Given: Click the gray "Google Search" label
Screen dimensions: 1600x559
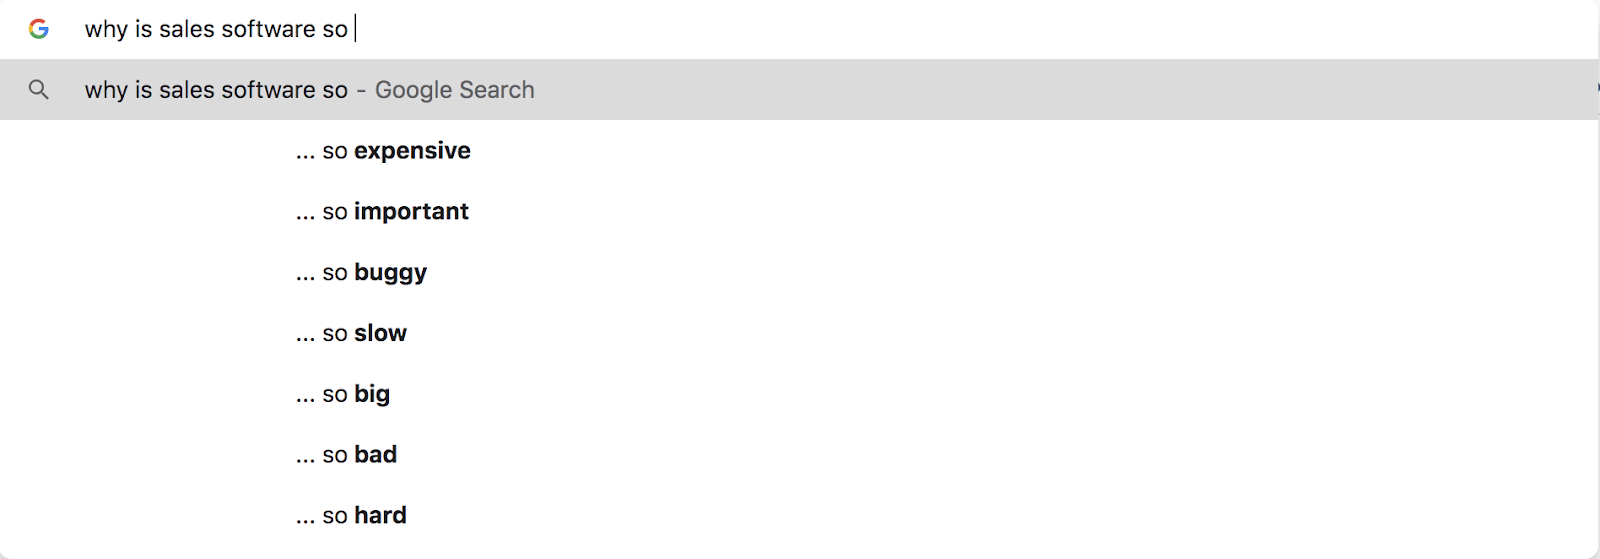Looking at the screenshot, I should click(454, 90).
